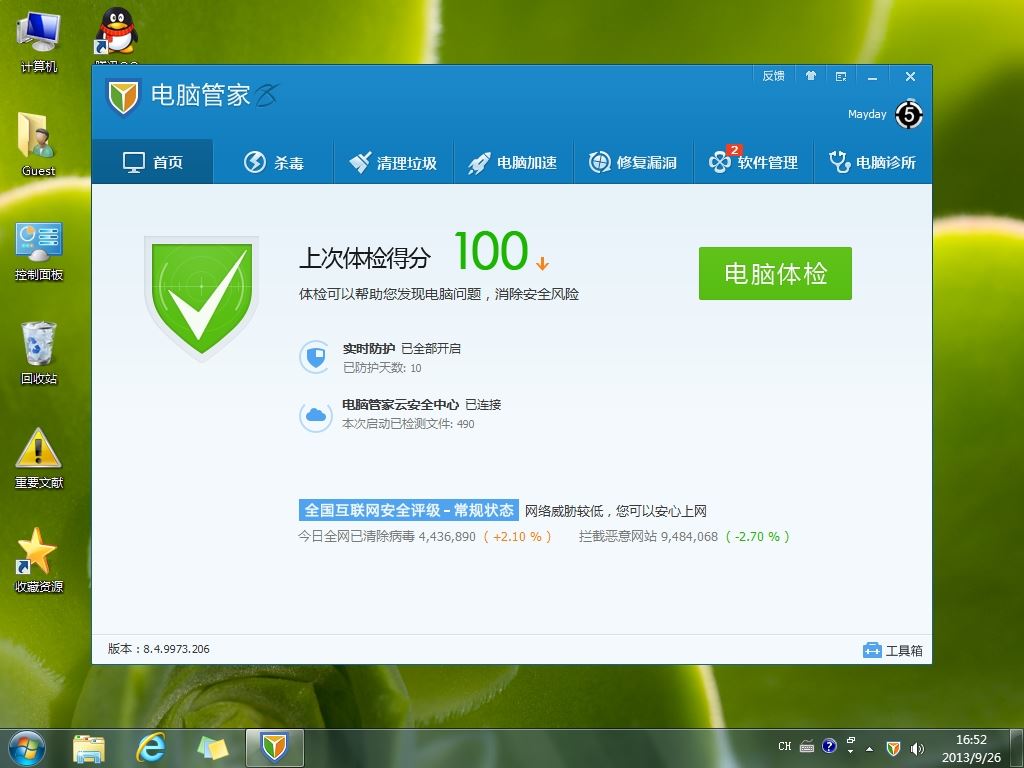Image resolution: width=1024 pixels, height=768 pixels.
Task: Open the main menu icon in title bar
Action: [841, 76]
